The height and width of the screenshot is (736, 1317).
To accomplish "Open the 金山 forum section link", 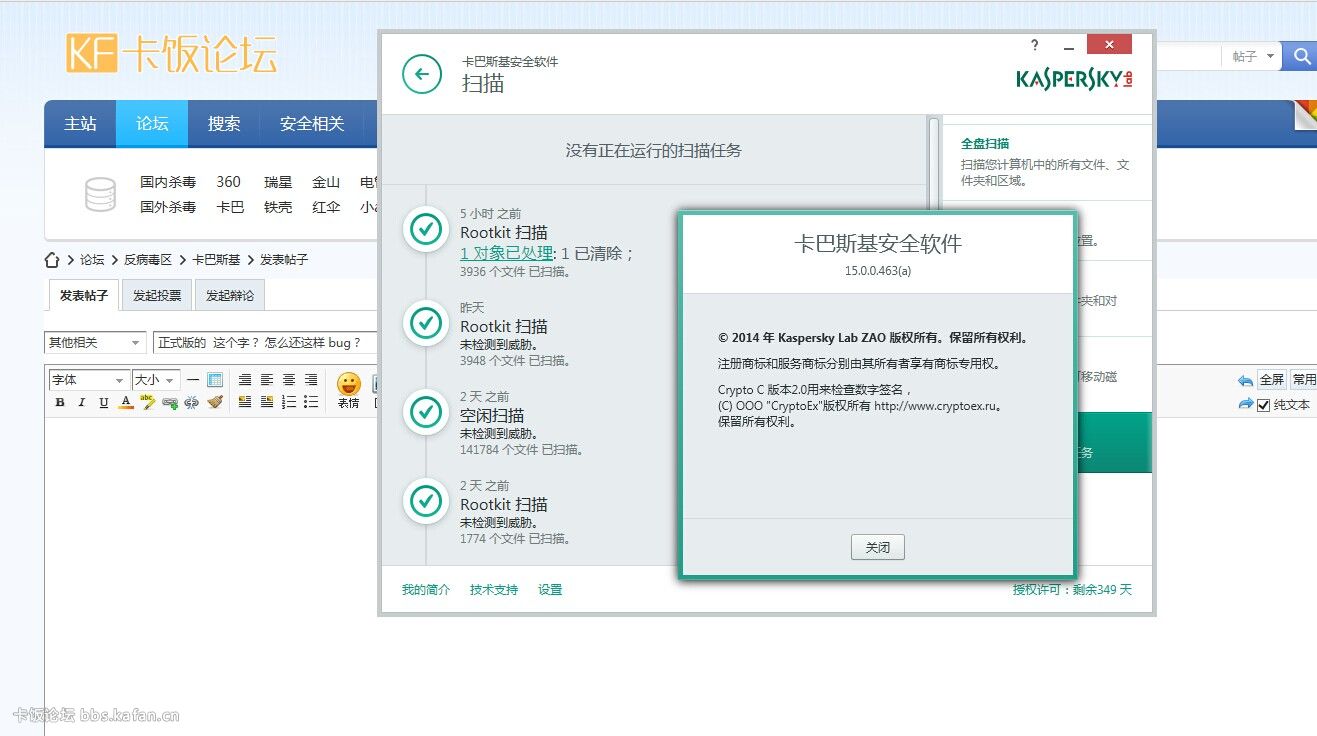I will coord(326,182).
